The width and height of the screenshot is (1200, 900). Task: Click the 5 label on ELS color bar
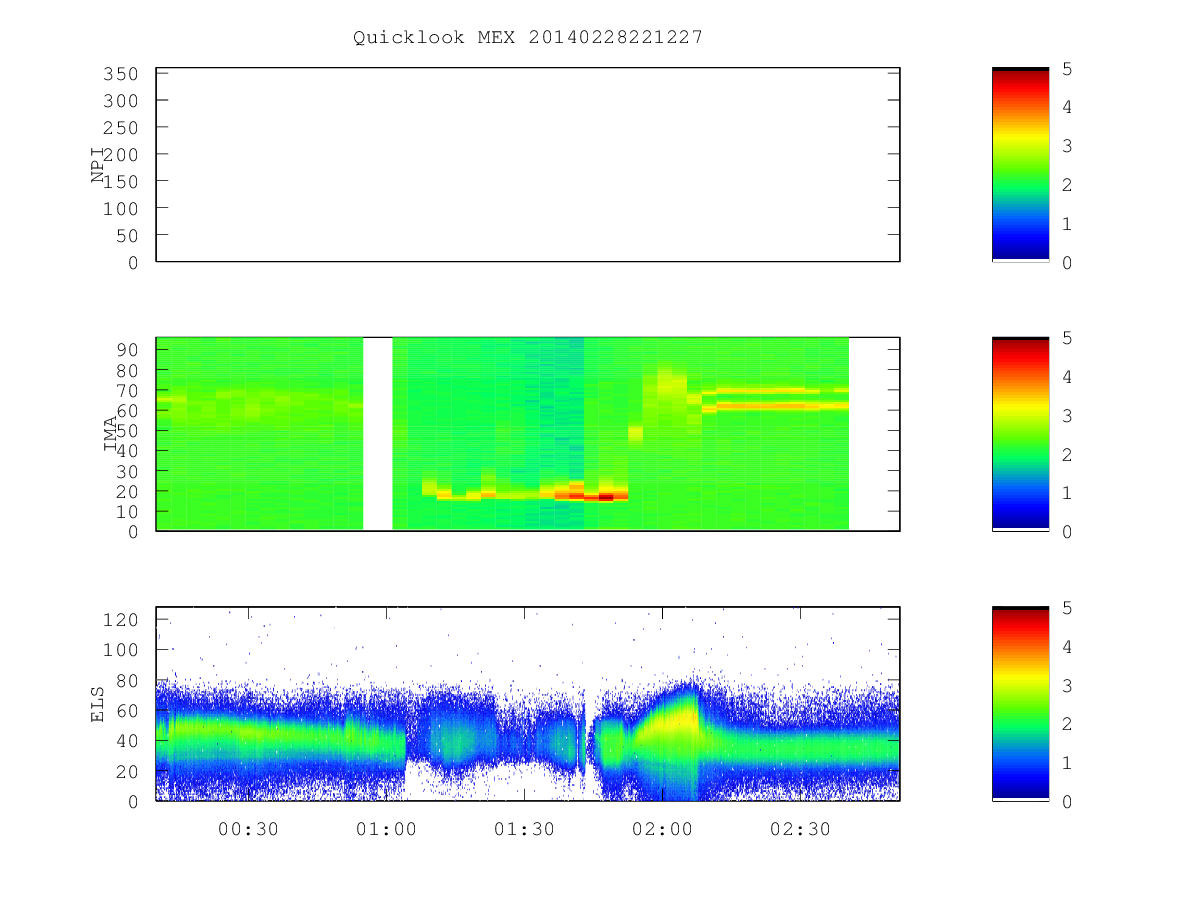tap(1068, 607)
